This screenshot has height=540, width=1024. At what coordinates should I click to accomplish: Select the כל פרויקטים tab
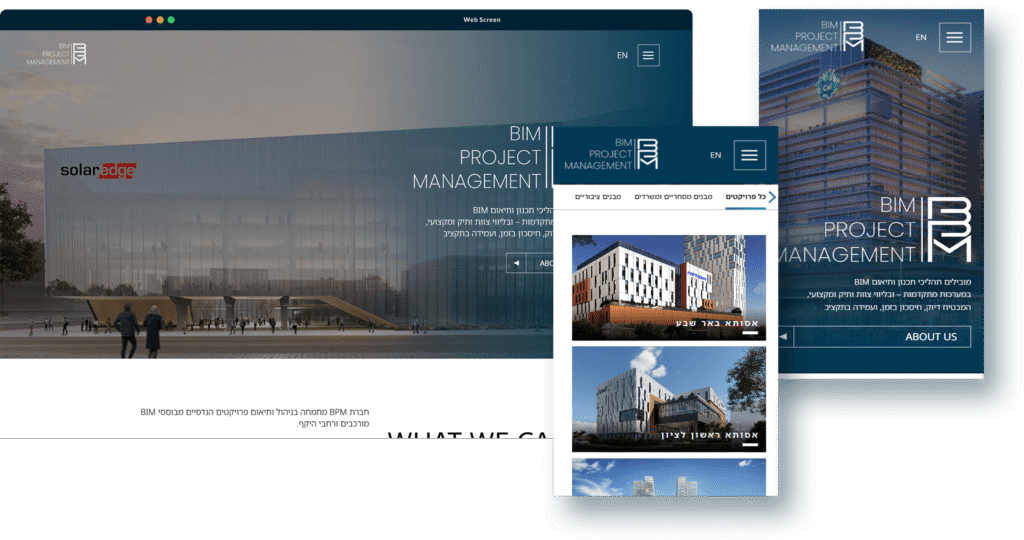(745, 197)
